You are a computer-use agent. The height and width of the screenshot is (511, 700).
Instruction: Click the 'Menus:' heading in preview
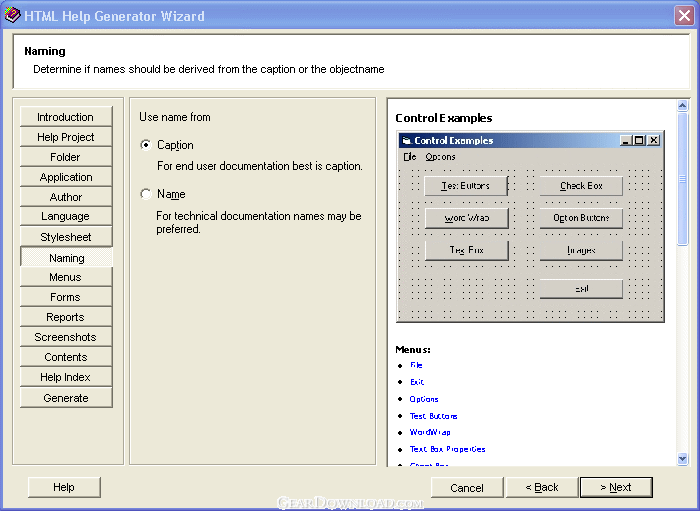[413, 349]
